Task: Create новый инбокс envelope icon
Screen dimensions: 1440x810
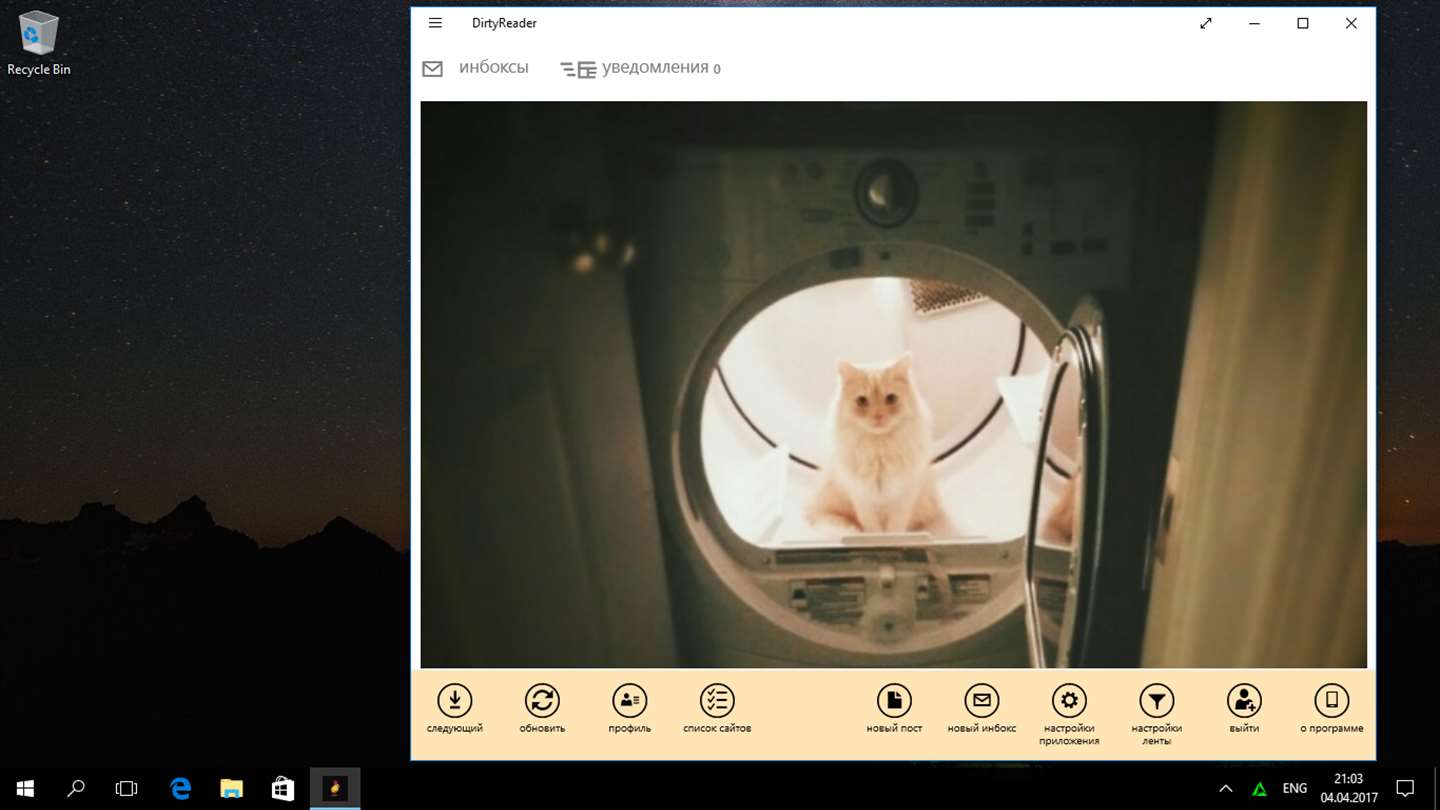Action: [x=982, y=700]
